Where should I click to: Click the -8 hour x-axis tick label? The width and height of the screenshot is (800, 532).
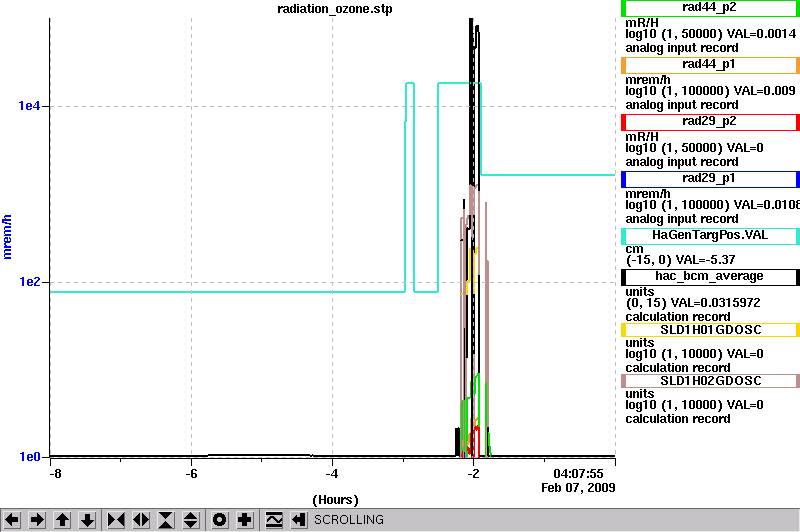[55, 474]
